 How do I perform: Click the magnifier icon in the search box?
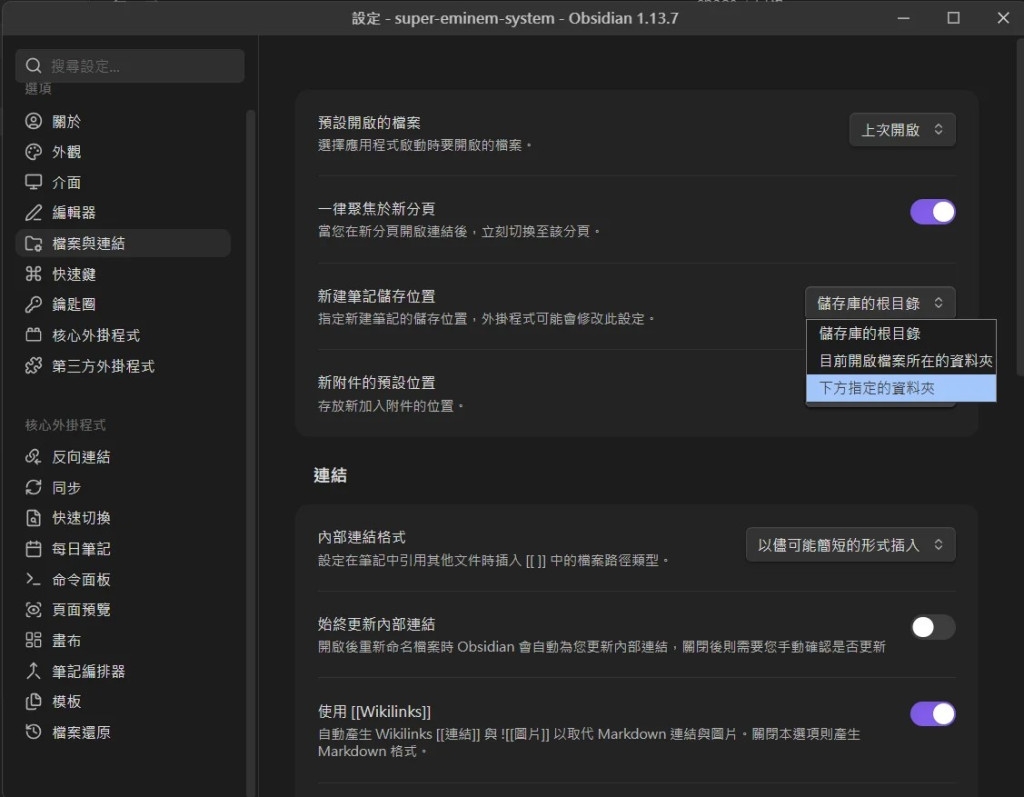(x=33, y=66)
